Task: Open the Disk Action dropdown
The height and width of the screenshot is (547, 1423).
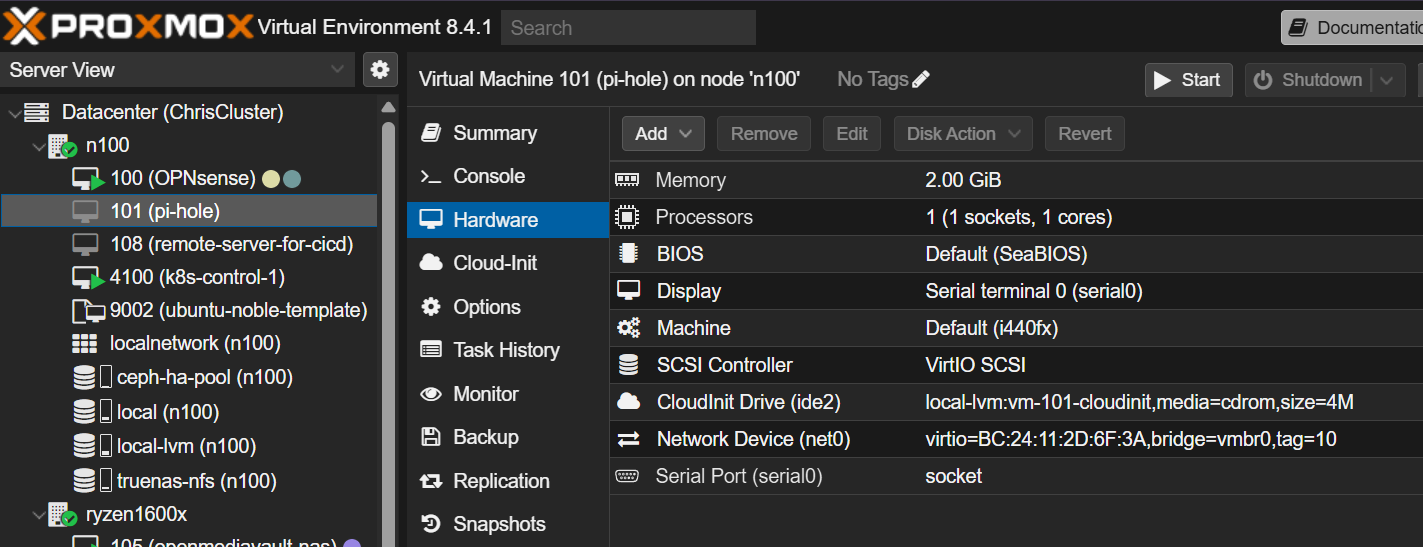Action: tap(963, 134)
